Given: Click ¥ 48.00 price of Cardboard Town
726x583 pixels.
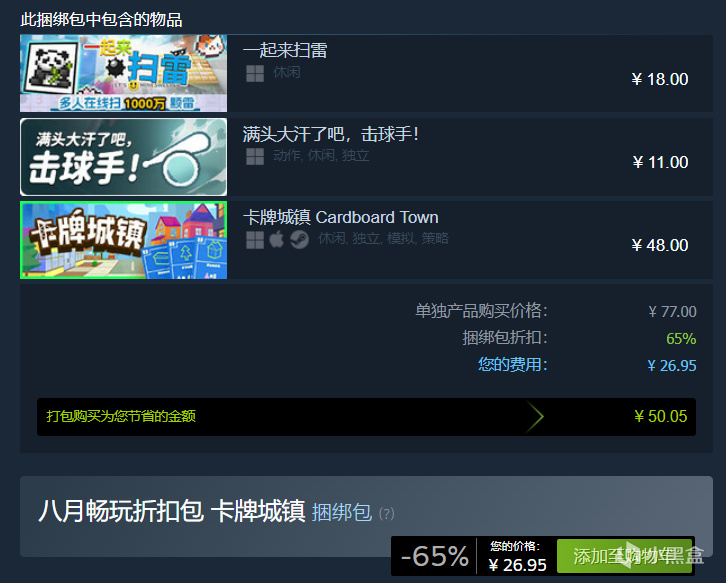Looking at the screenshot, I should pyautogui.click(x=660, y=245).
